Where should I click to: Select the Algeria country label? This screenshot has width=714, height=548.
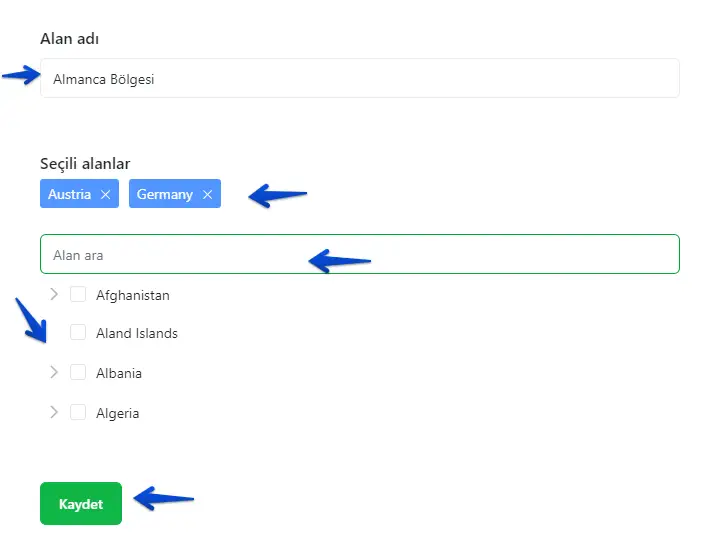tap(118, 413)
